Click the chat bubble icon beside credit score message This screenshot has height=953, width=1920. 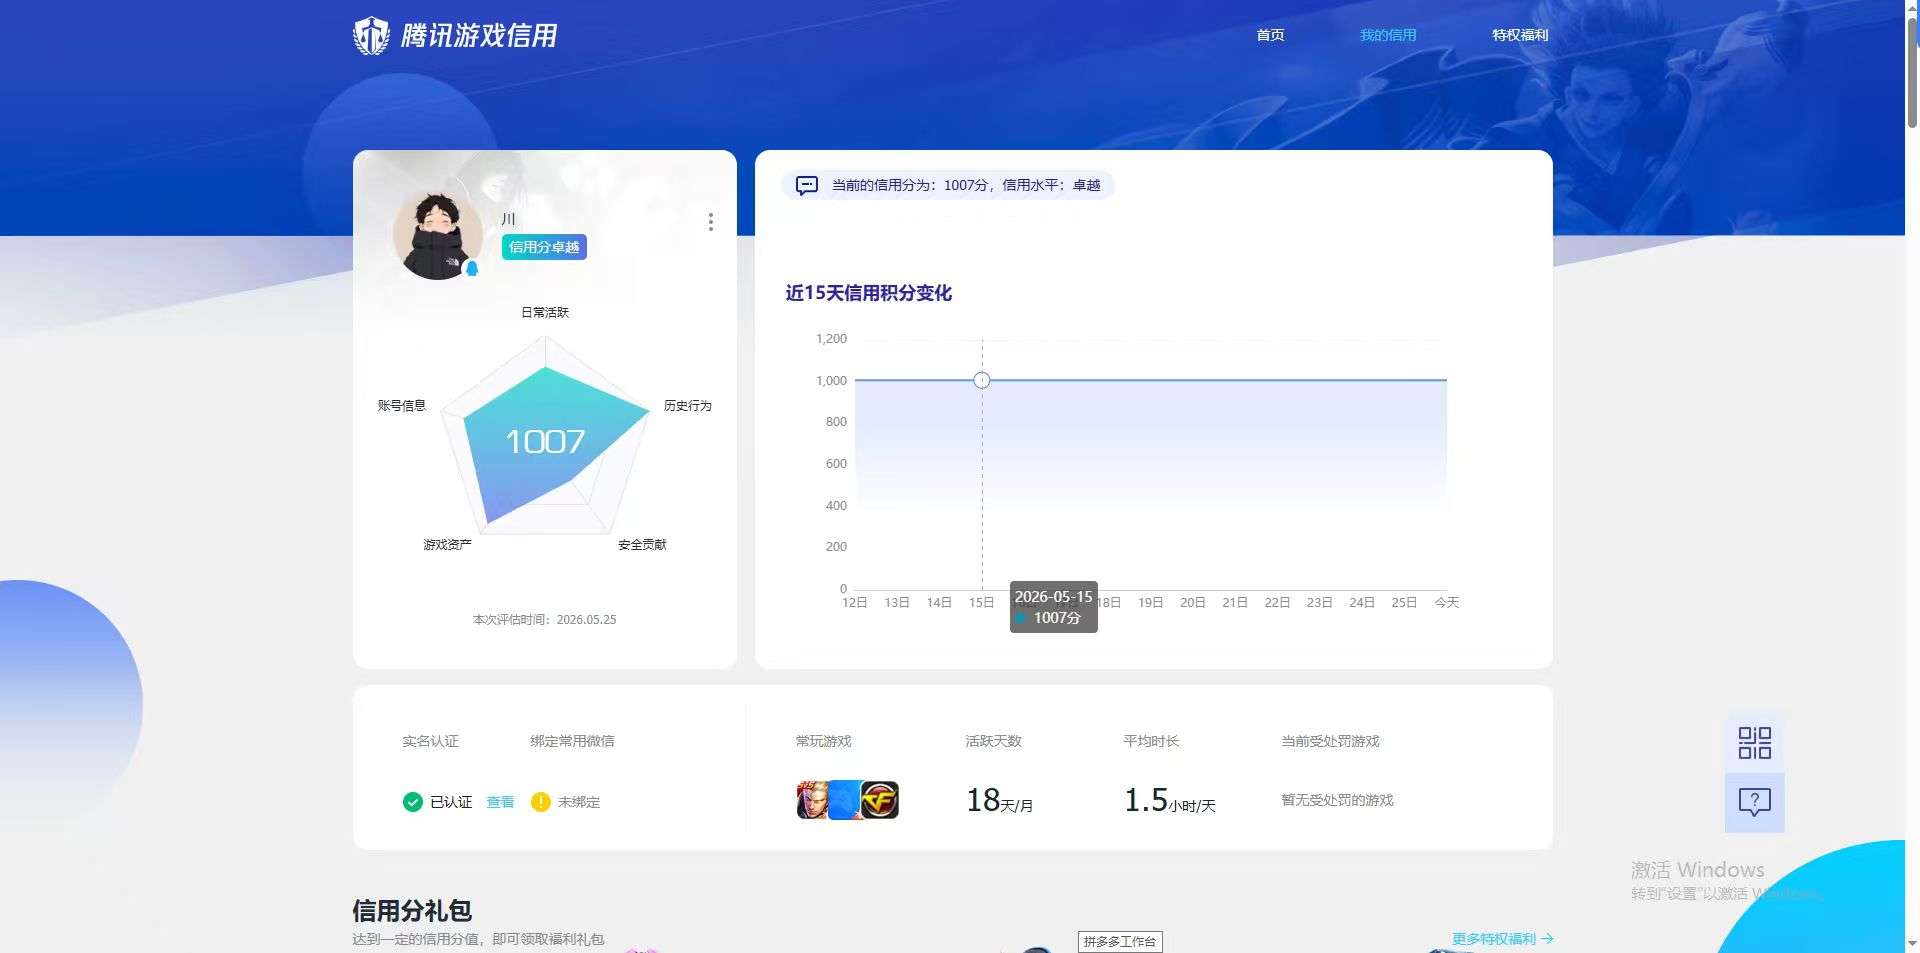click(806, 185)
